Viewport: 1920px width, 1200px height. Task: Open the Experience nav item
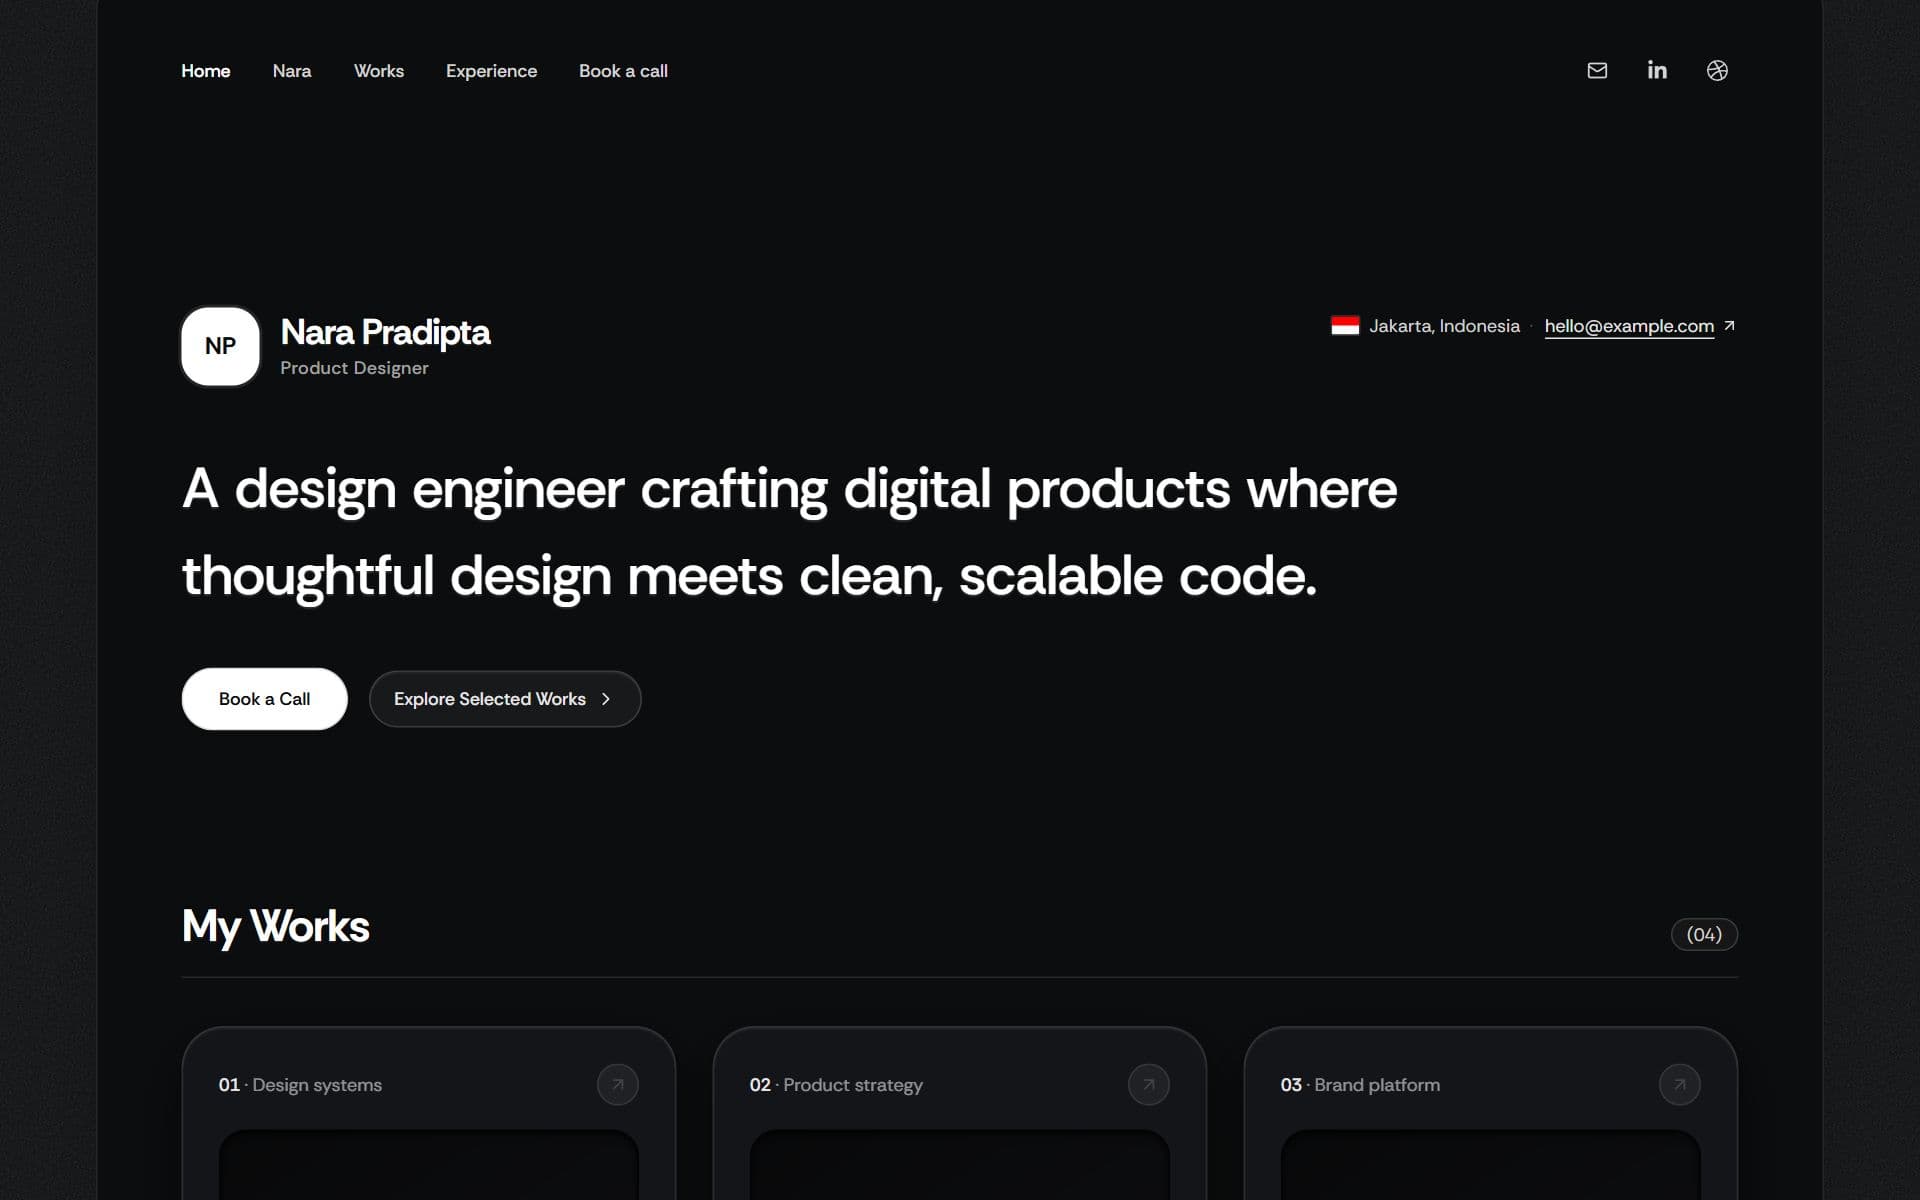click(x=491, y=71)
